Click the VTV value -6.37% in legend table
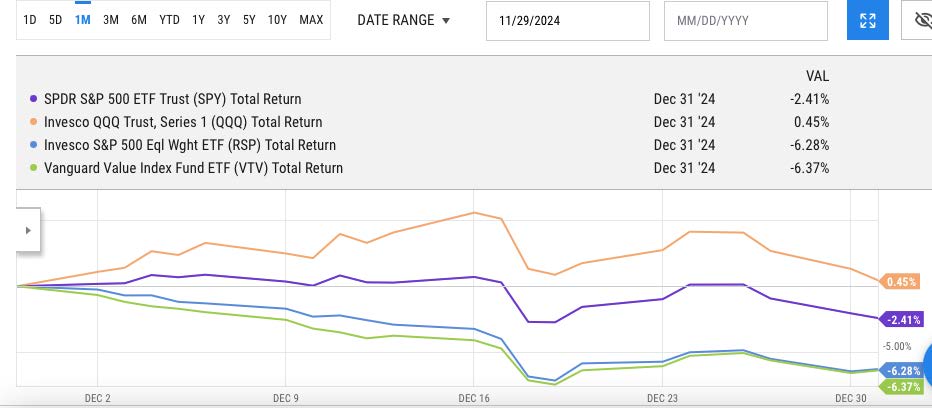932x408 pixels. point(810,168)
